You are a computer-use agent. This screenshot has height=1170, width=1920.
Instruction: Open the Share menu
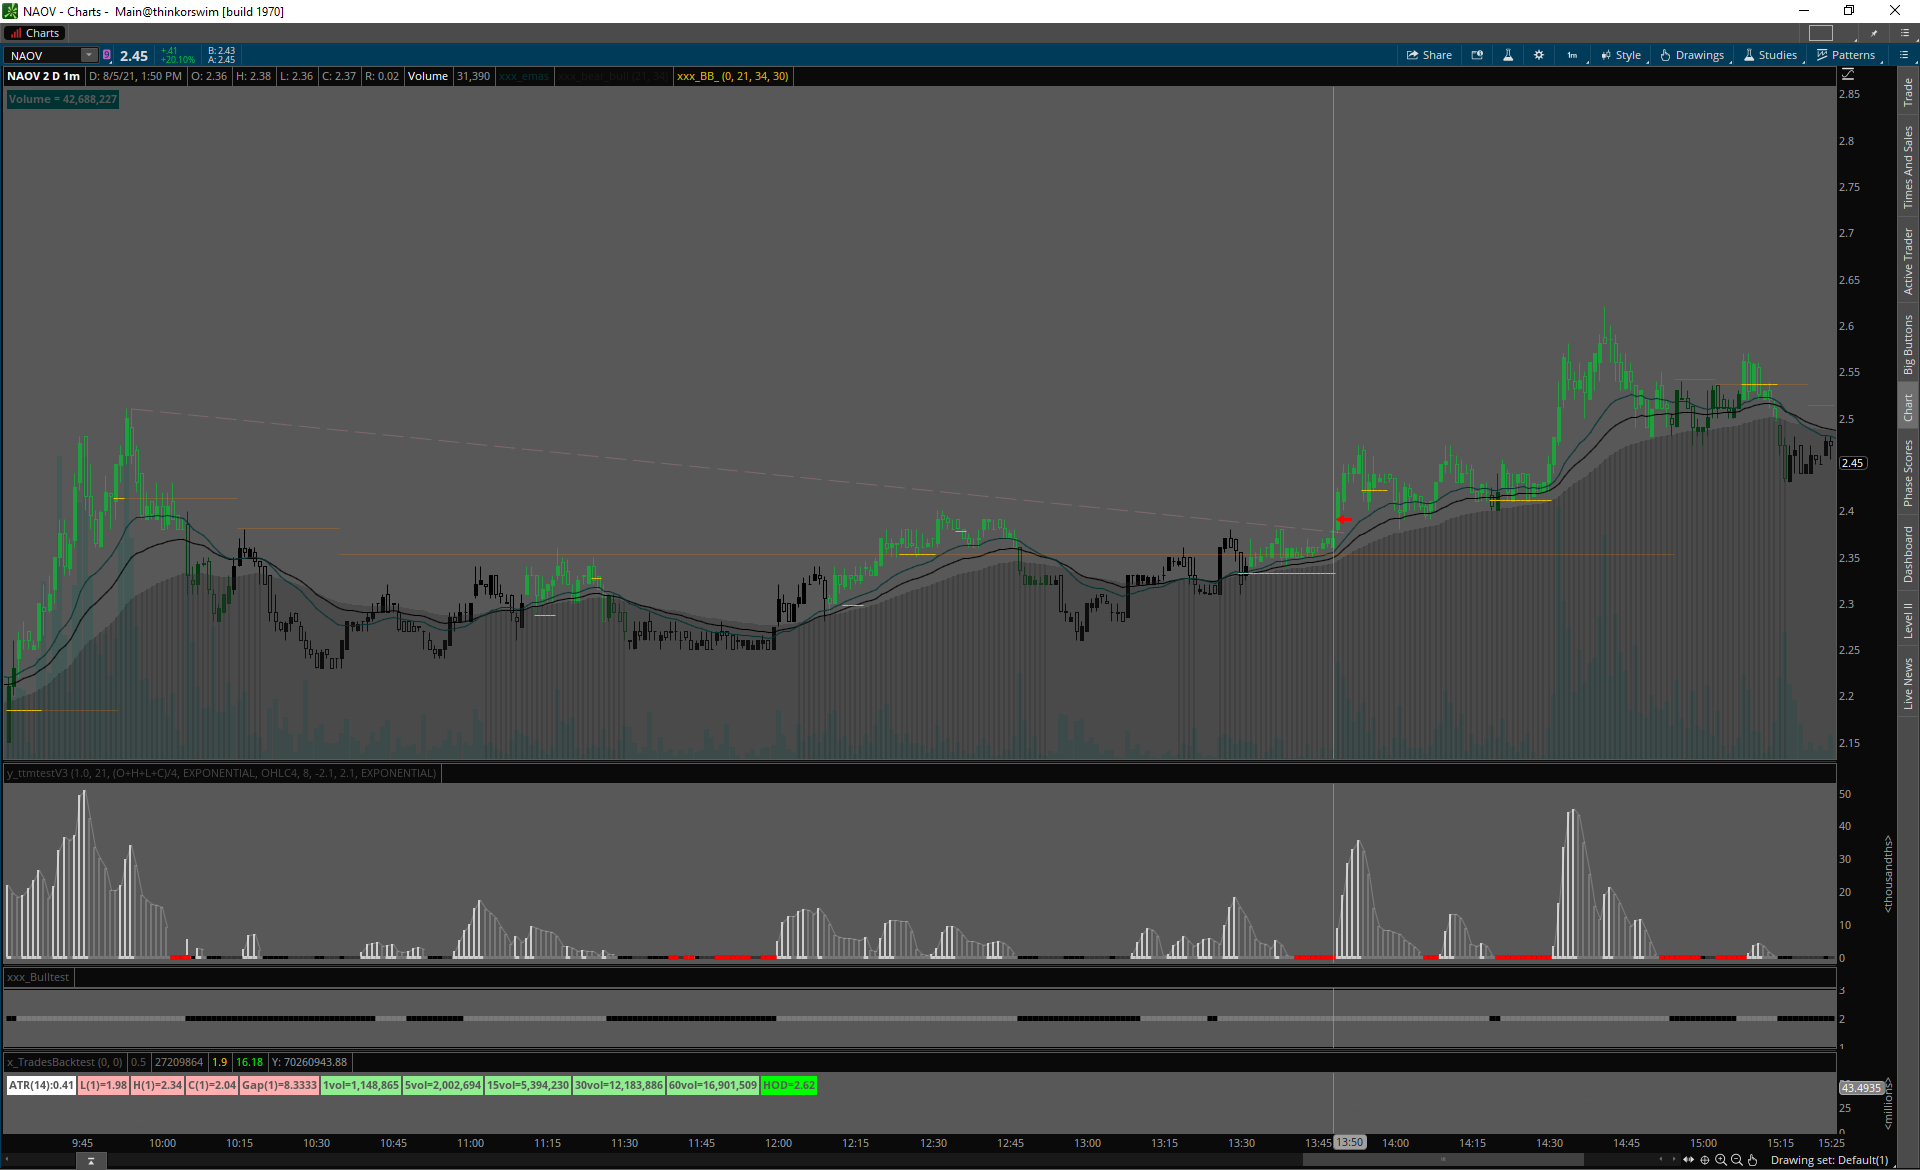point(1429,55)
